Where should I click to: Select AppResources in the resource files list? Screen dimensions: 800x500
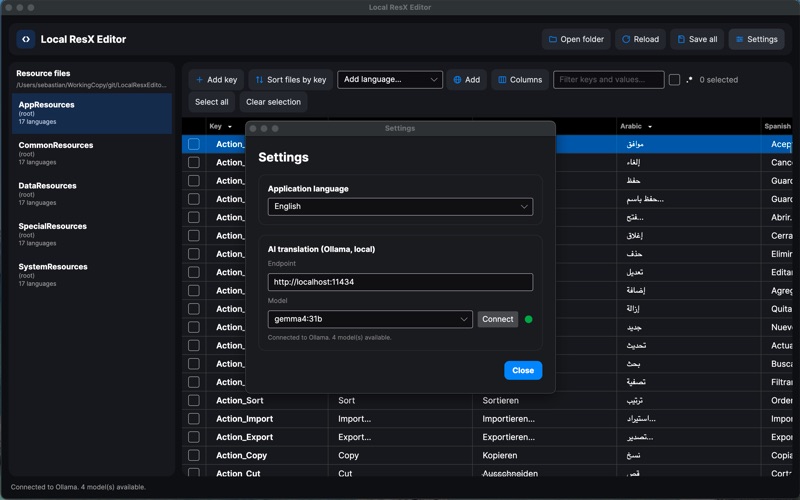(92, 113)
